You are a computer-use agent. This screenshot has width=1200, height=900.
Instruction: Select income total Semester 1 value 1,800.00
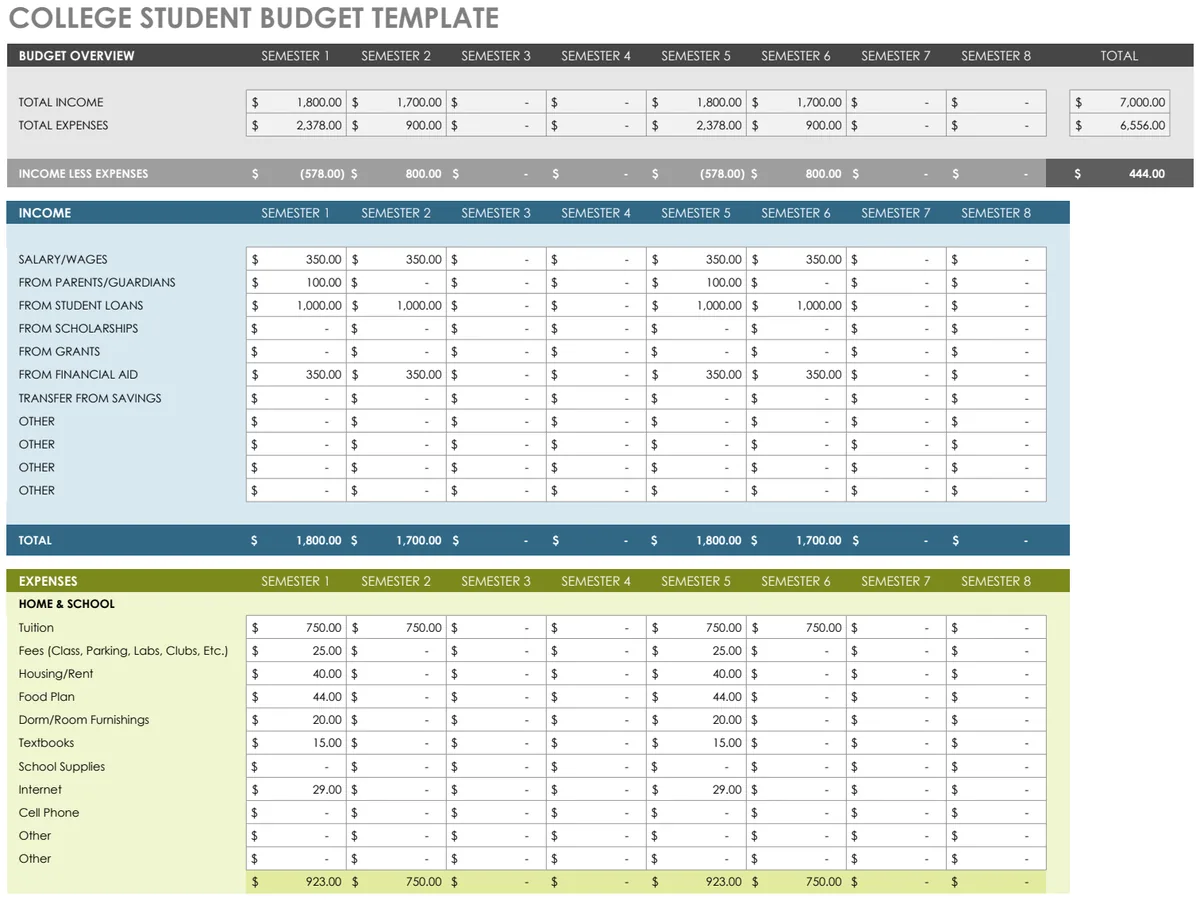pos(296,540)
